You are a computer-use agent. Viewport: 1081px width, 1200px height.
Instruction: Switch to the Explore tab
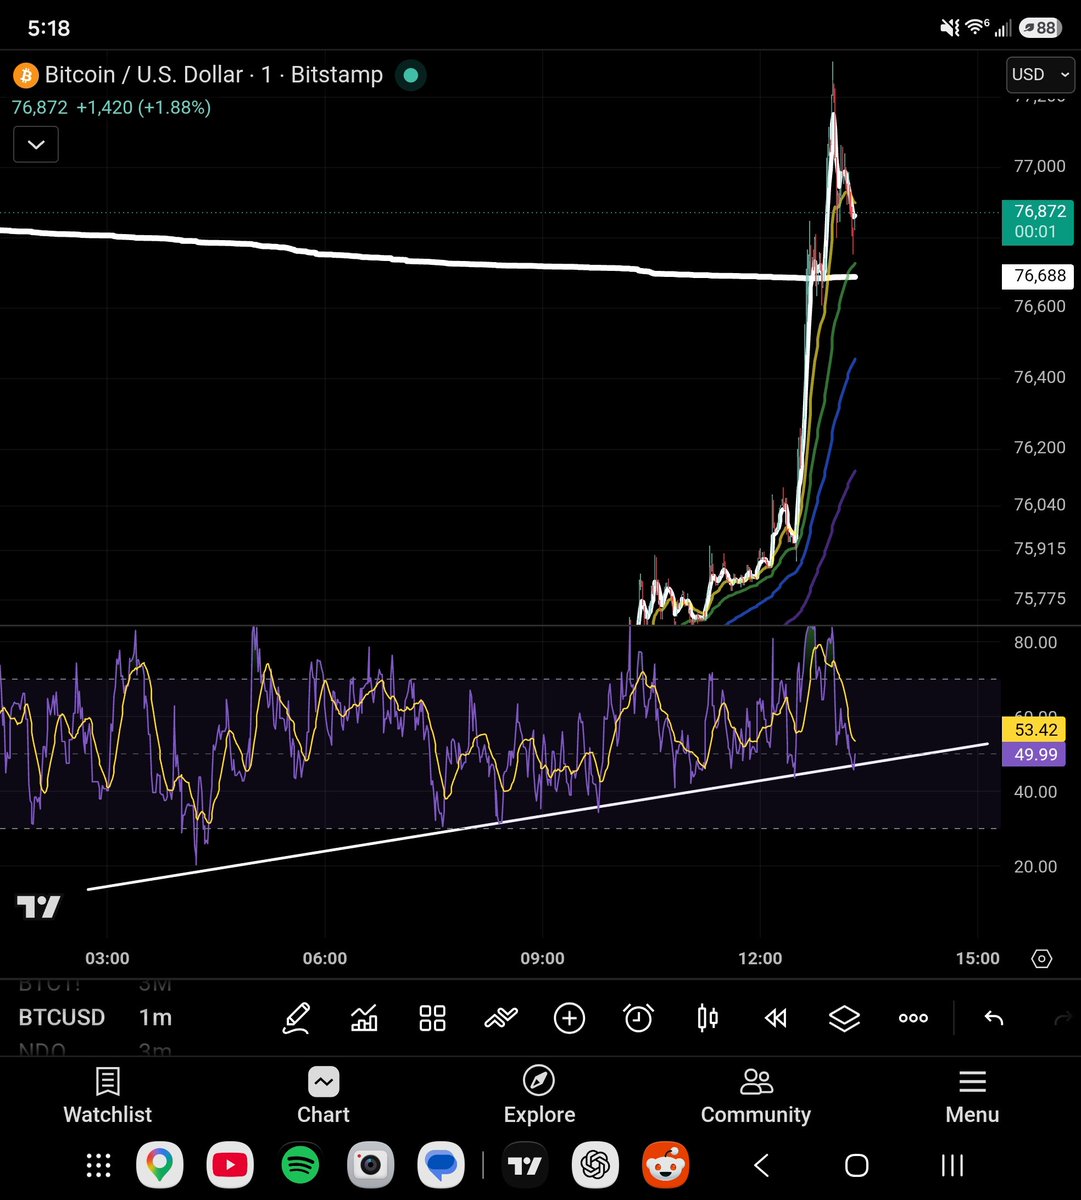coord(539,1096)
